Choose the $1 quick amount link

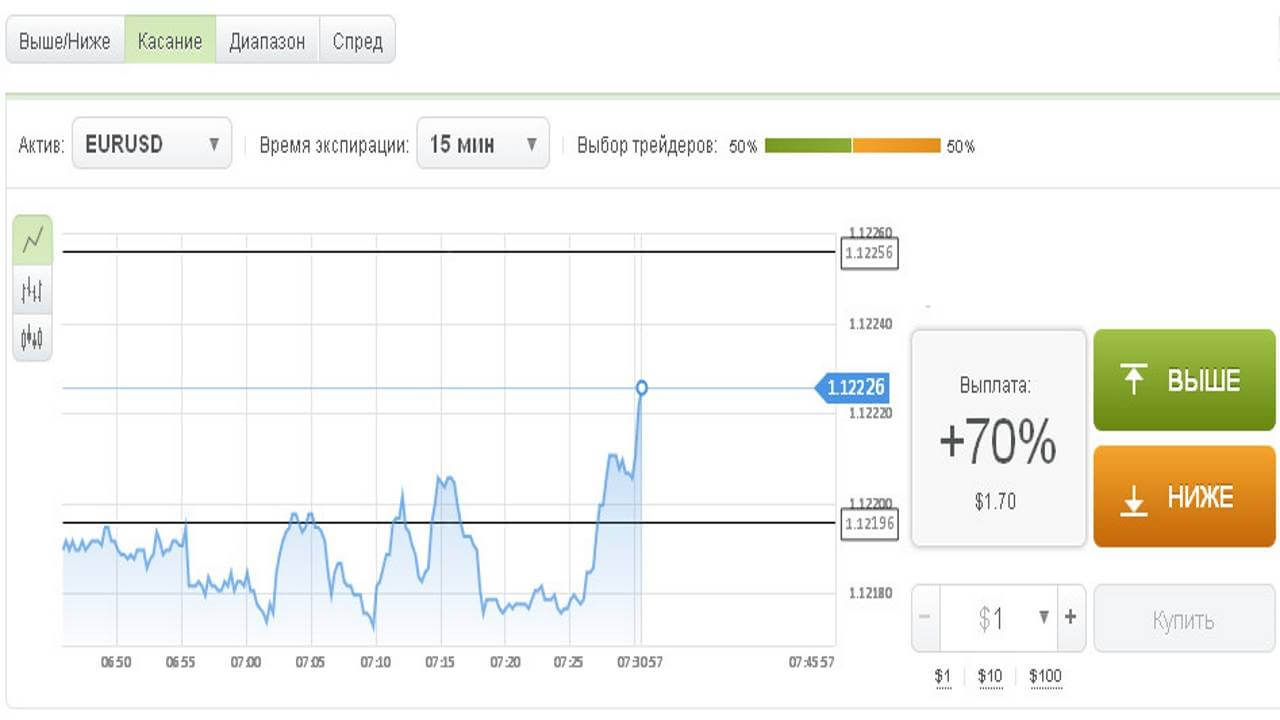942,677
